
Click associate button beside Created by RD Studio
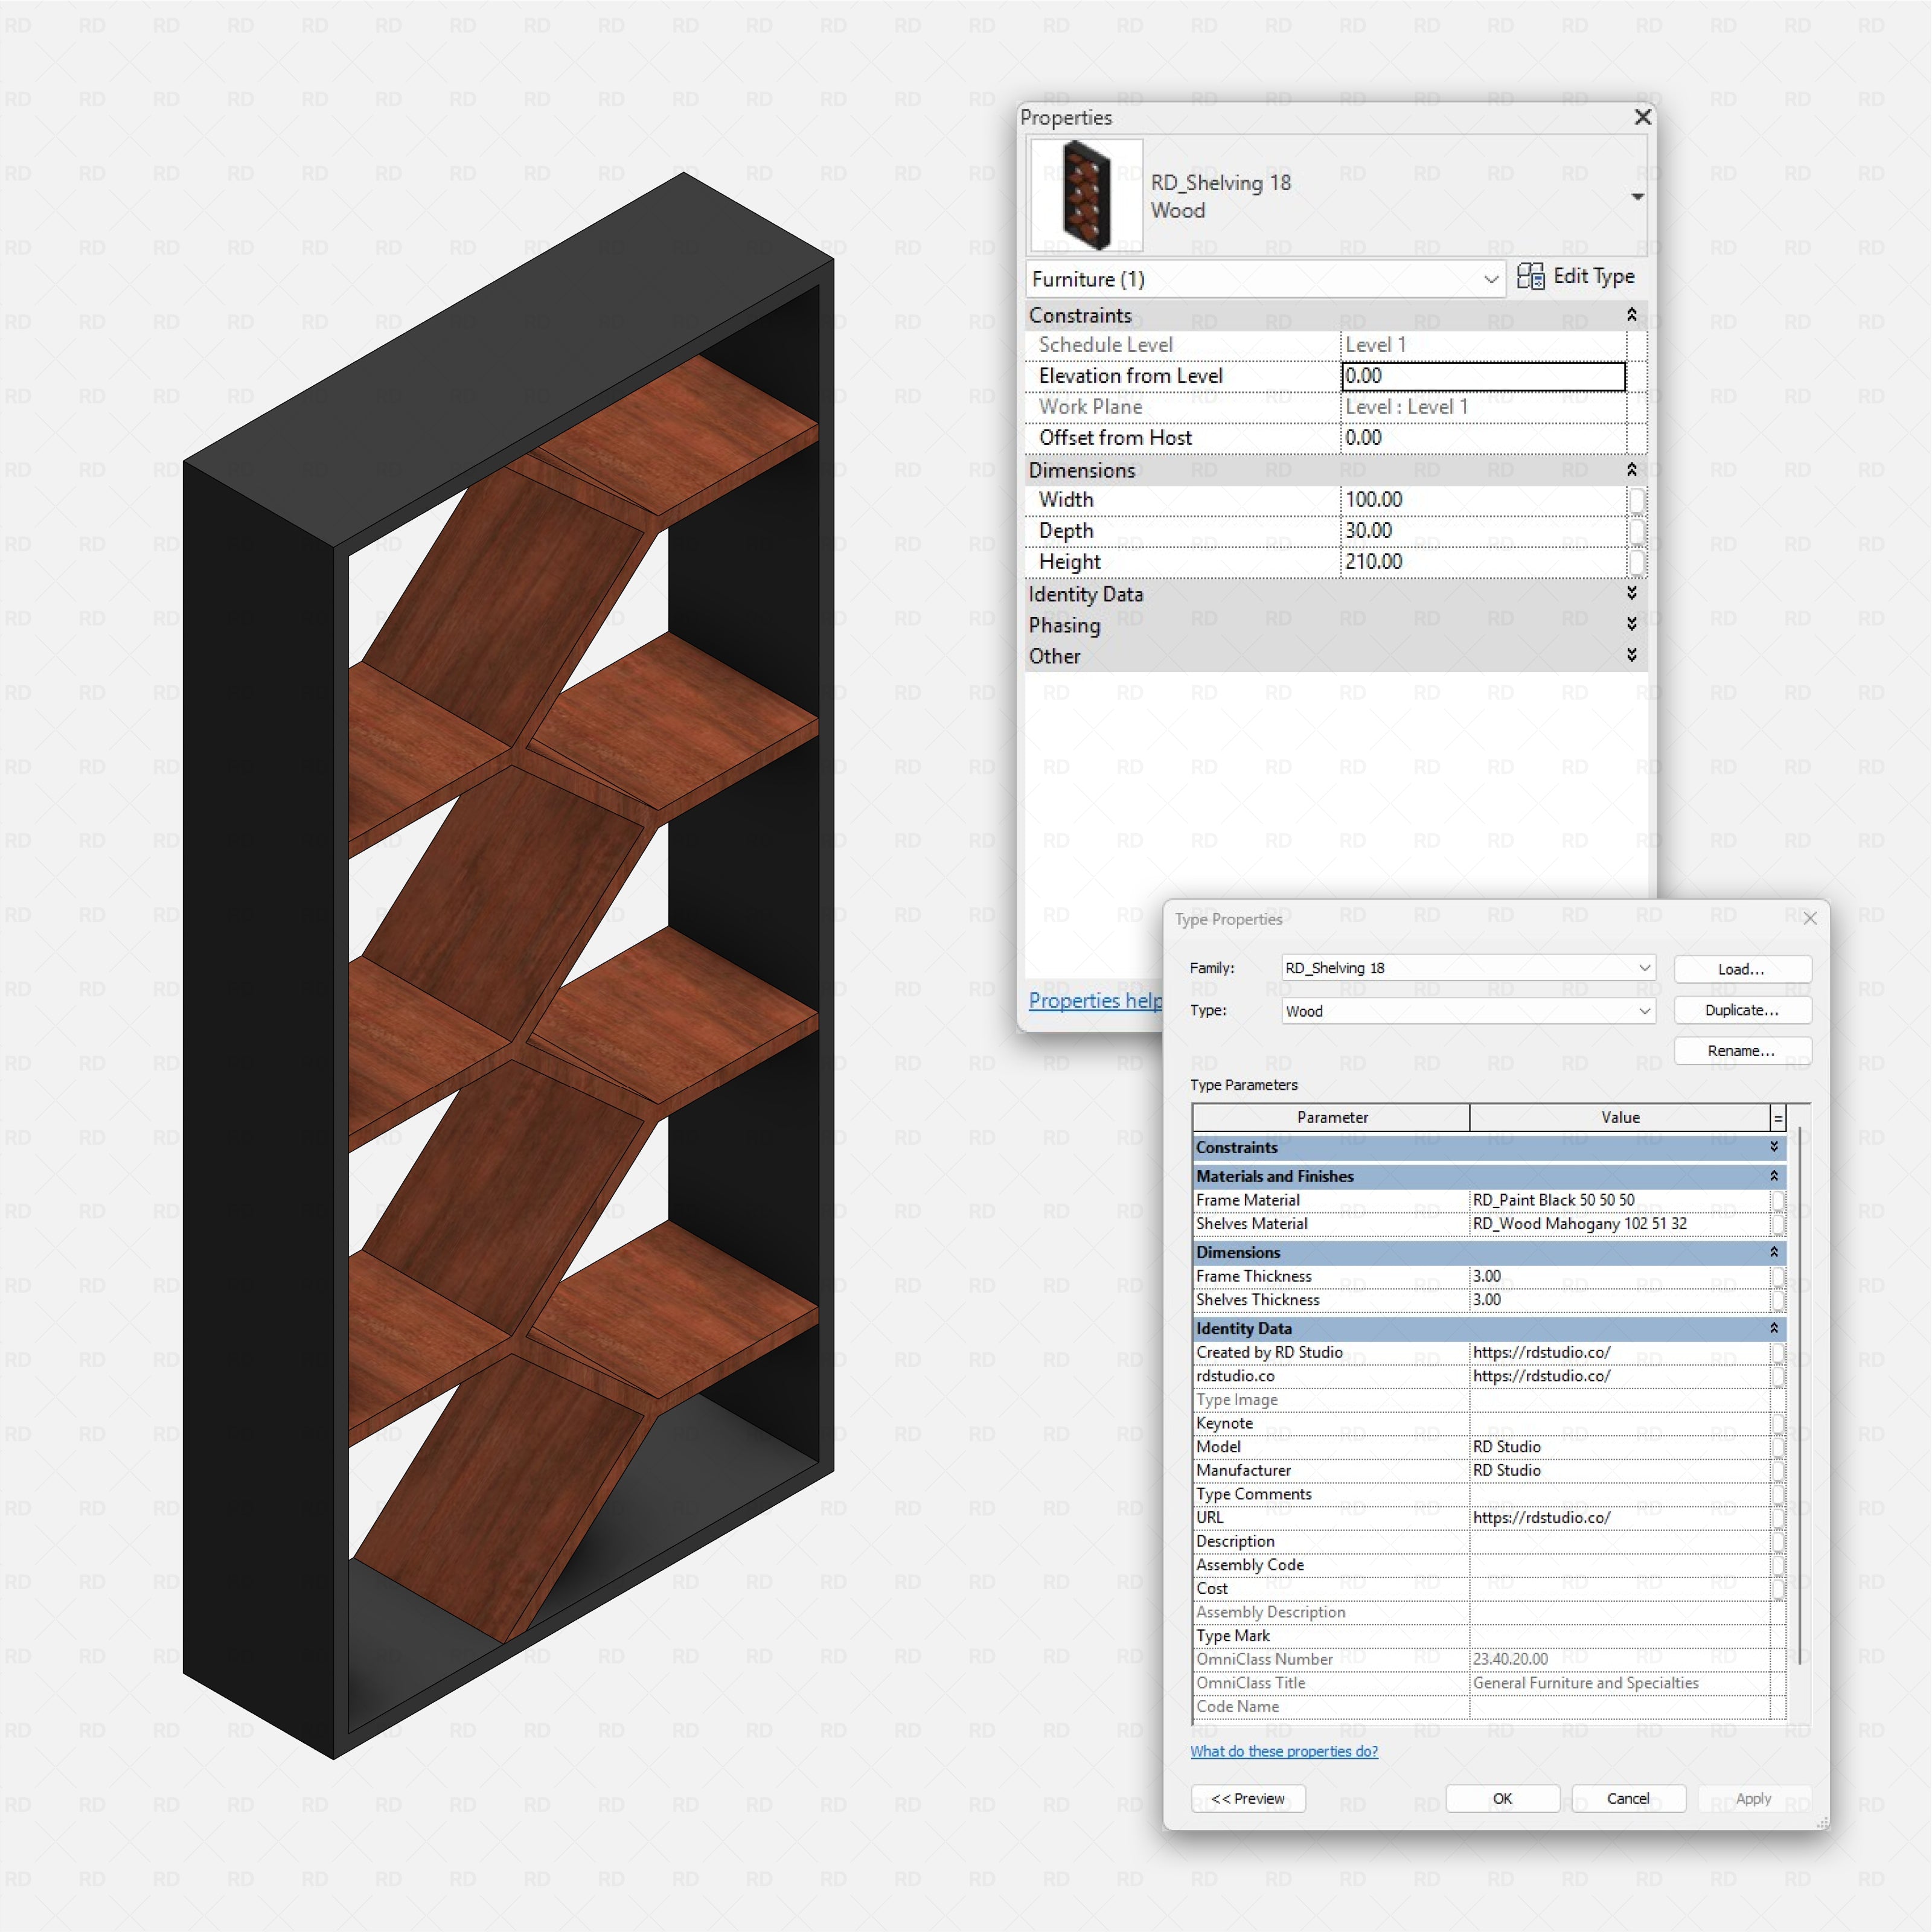[x=1777, y=1352]
